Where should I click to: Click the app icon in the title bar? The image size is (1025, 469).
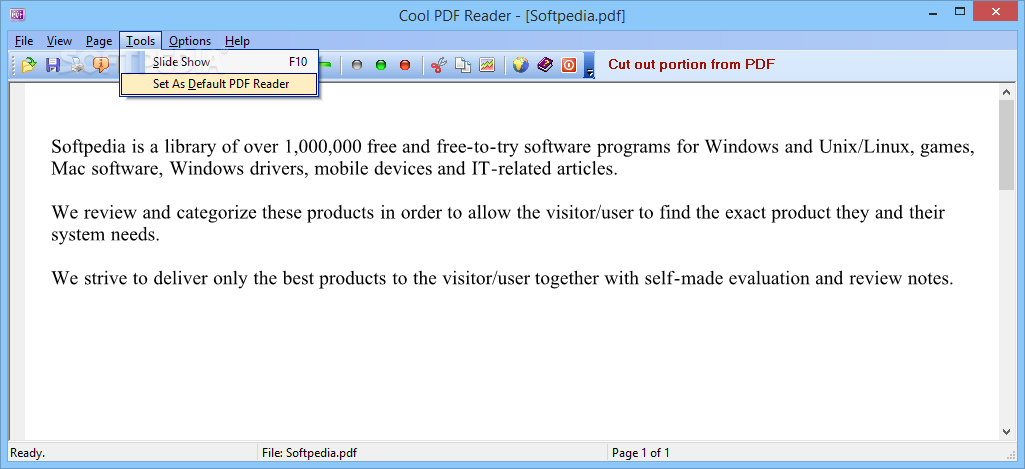coord(18,13)
